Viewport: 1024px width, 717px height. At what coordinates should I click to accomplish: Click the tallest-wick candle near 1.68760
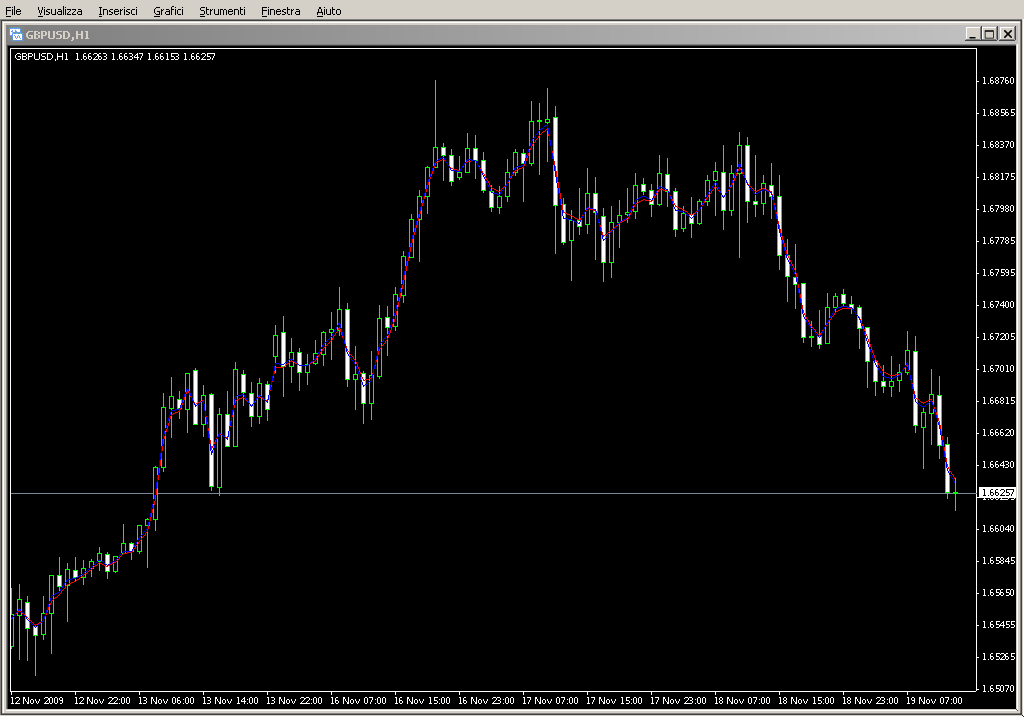coord(436,124)
